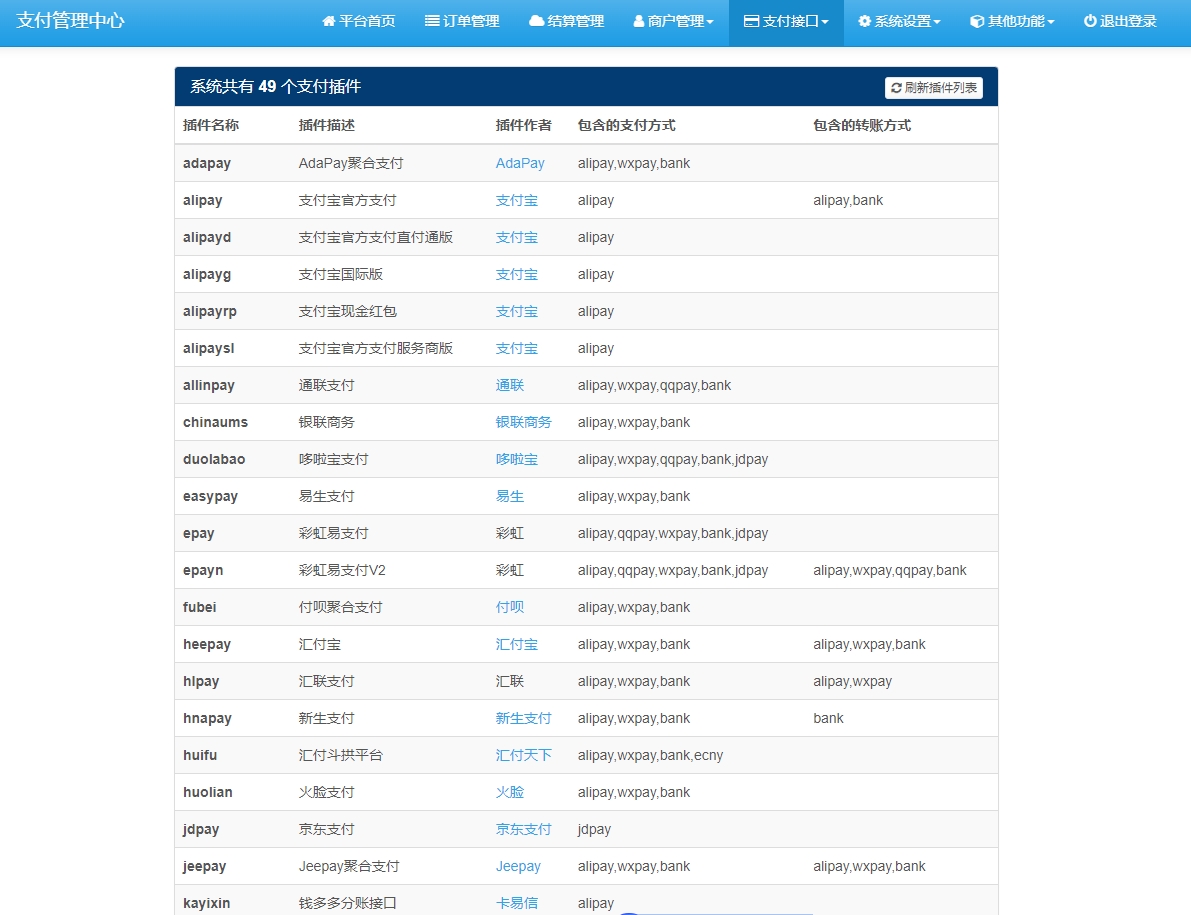Open the 平台首页 menu item
Screen dimensions: 1191x915
pos(359,21)
